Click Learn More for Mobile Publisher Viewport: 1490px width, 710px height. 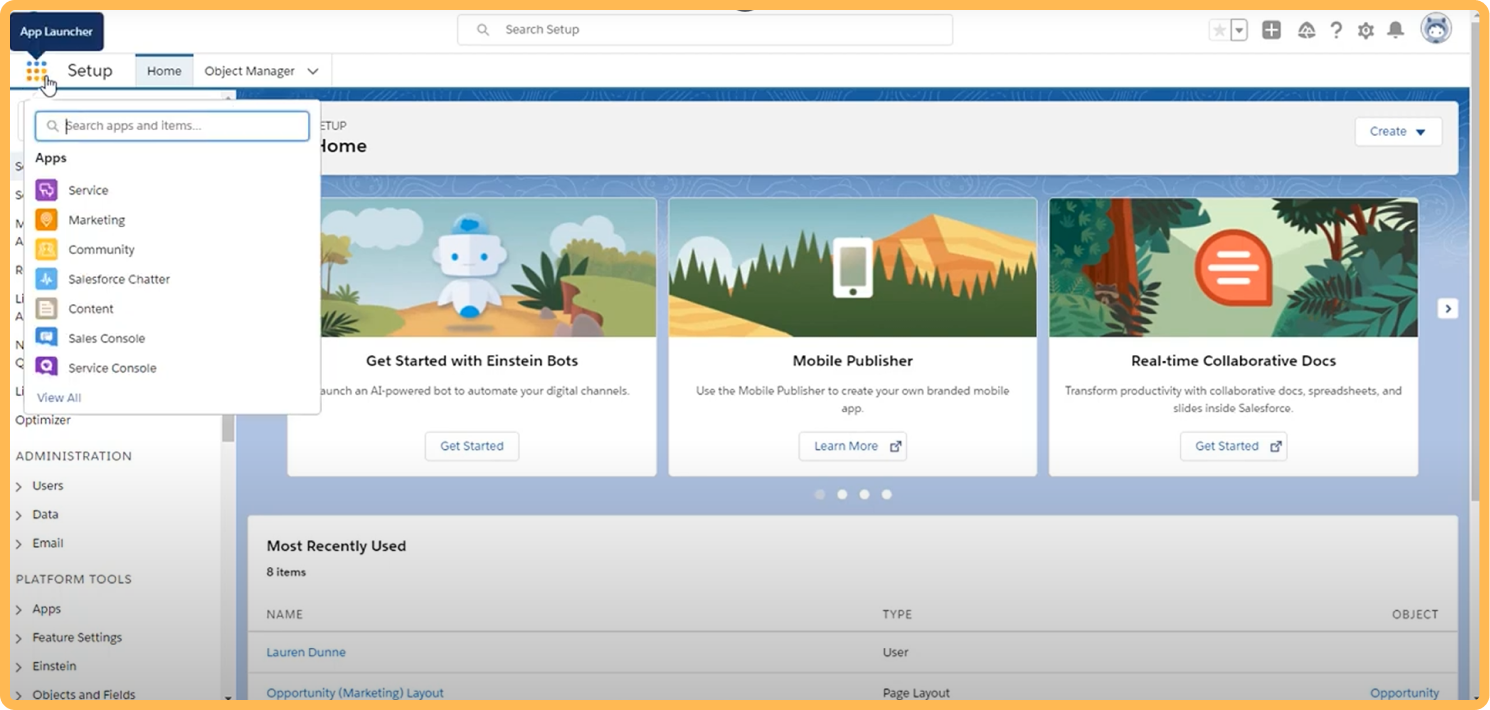[x=852, y=446]
